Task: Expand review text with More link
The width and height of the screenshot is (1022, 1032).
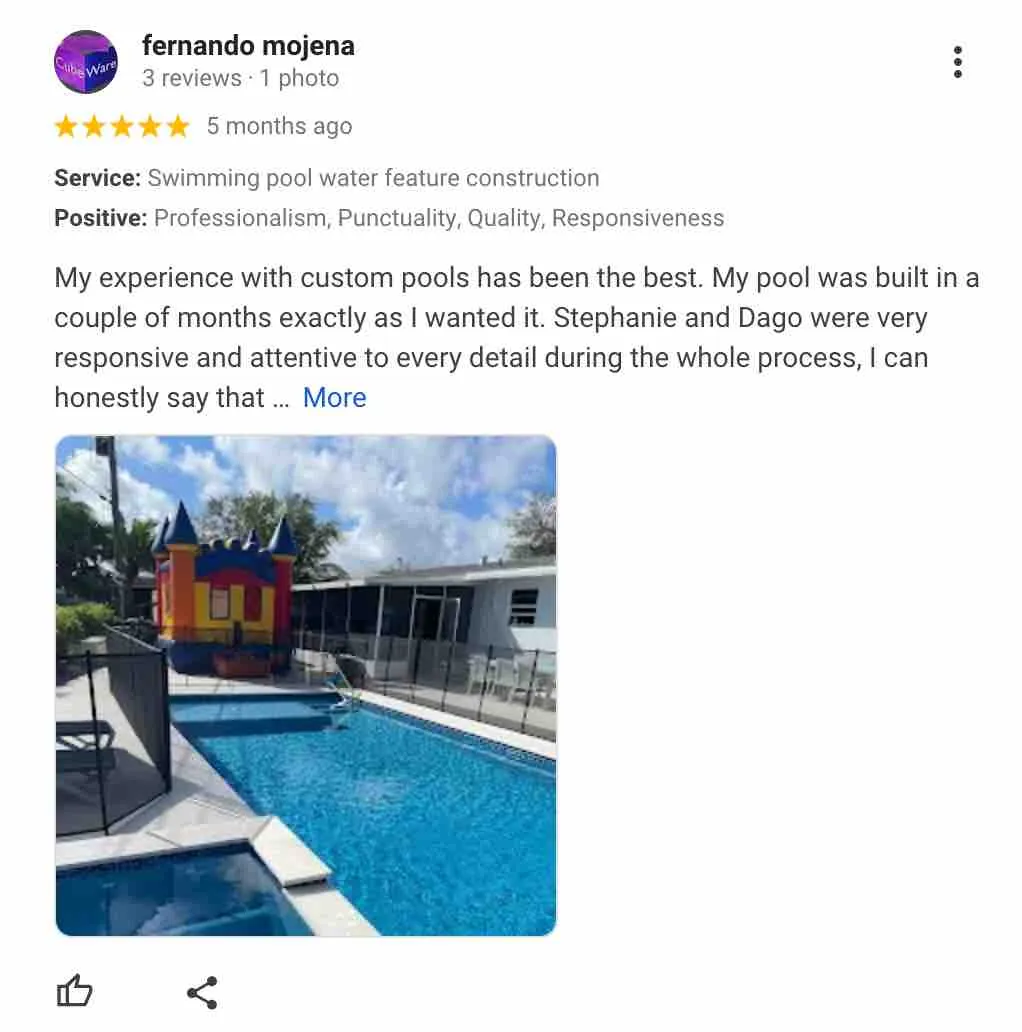Action: point(334,398)
